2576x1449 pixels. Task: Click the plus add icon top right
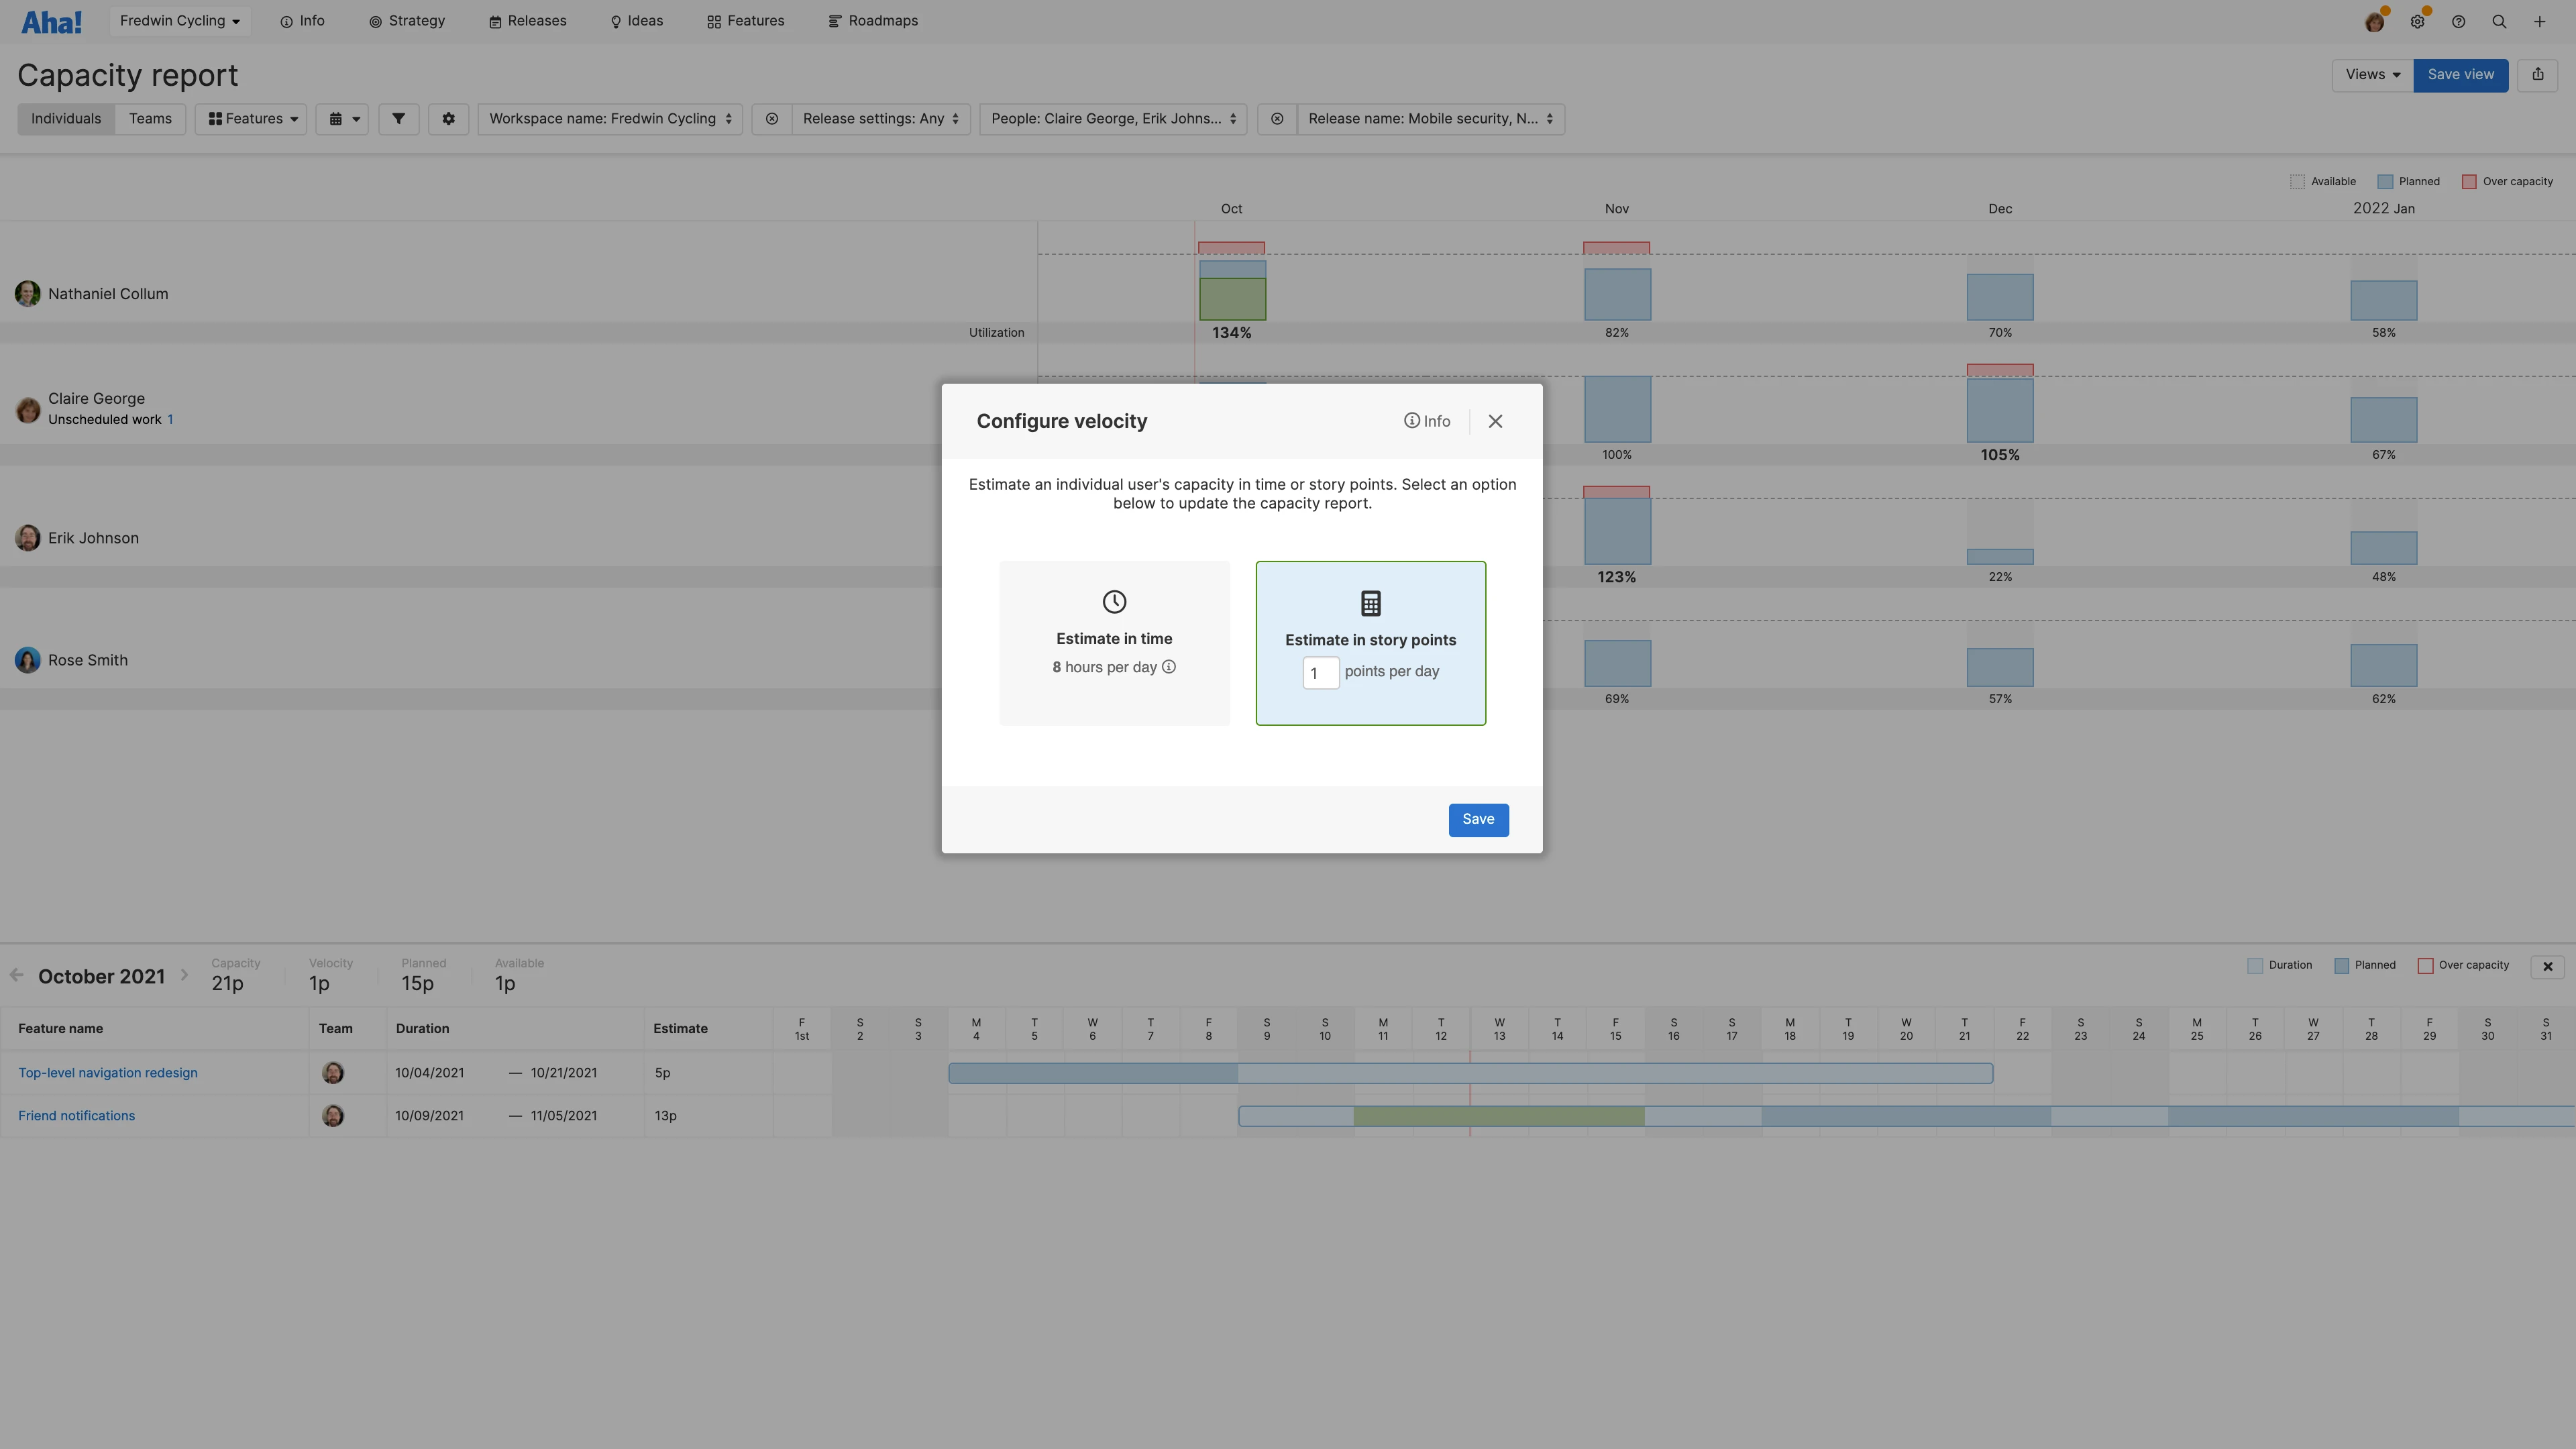(2539, 21)
